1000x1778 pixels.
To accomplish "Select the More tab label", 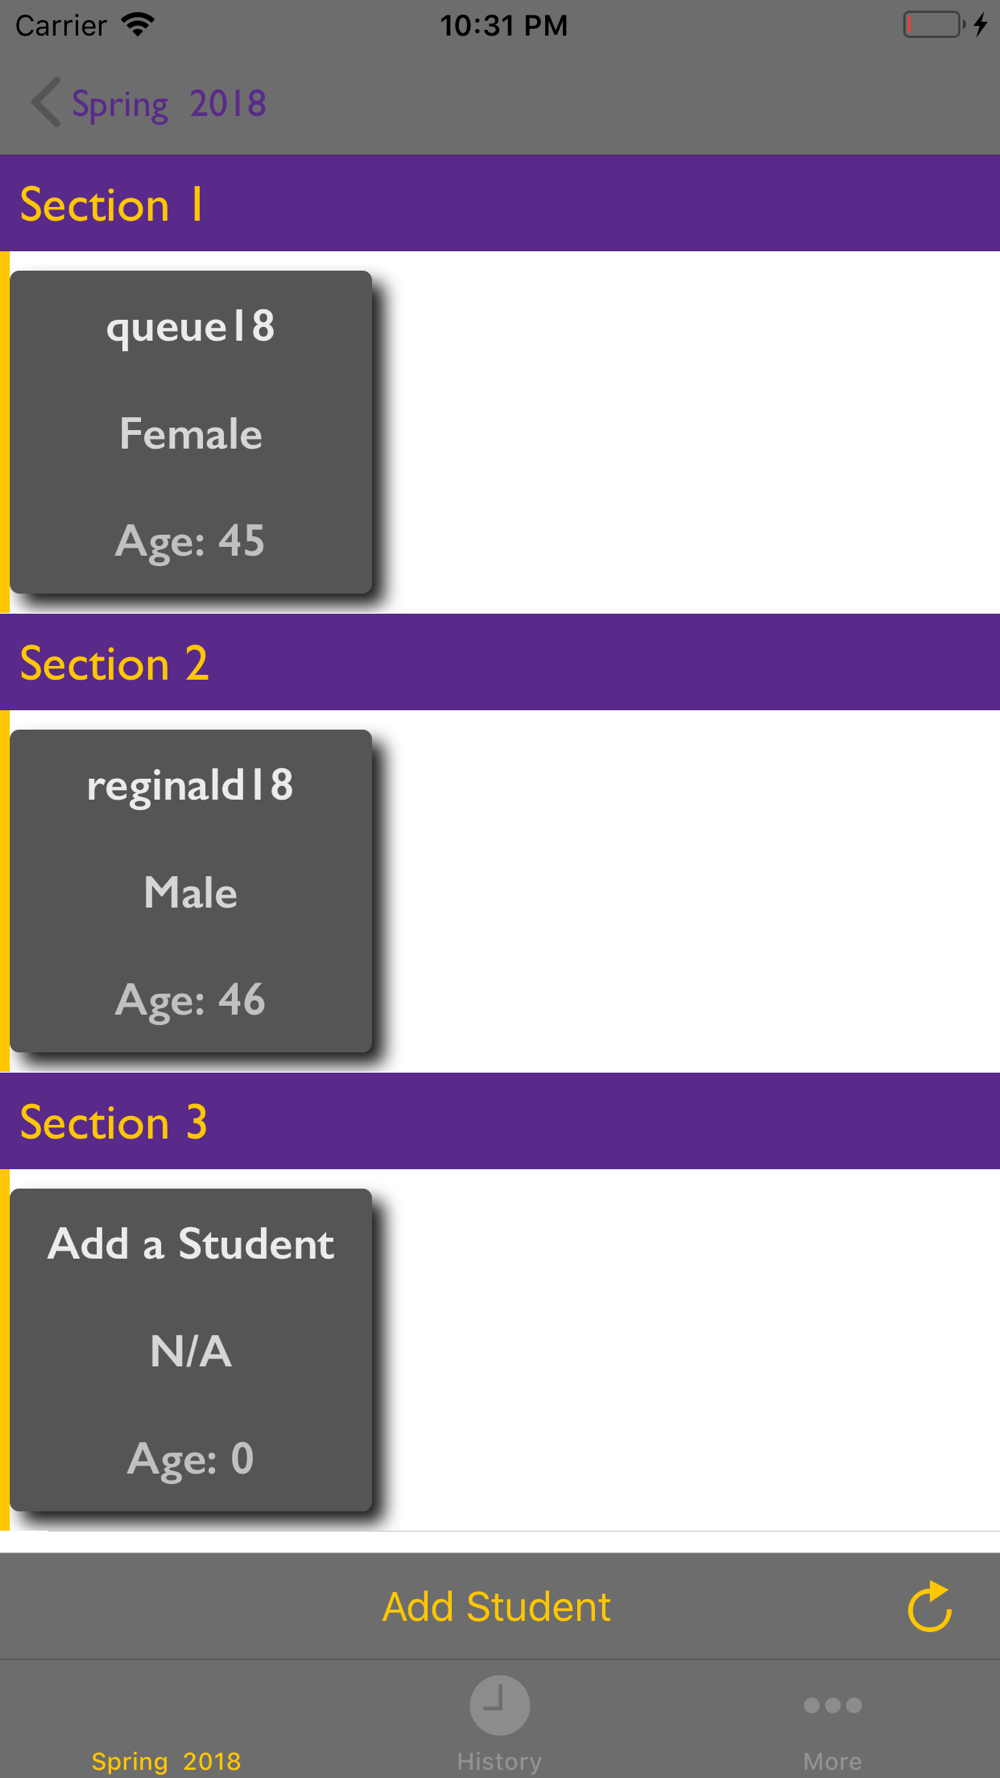I will (832, 1760).
